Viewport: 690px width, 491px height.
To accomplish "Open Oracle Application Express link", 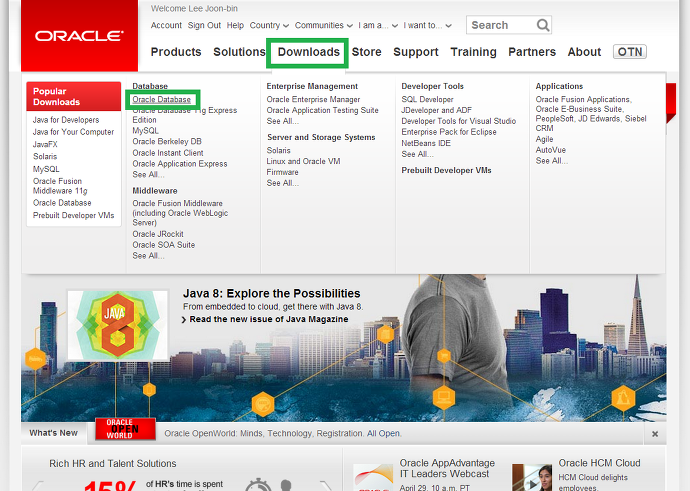I will point(180,164).
